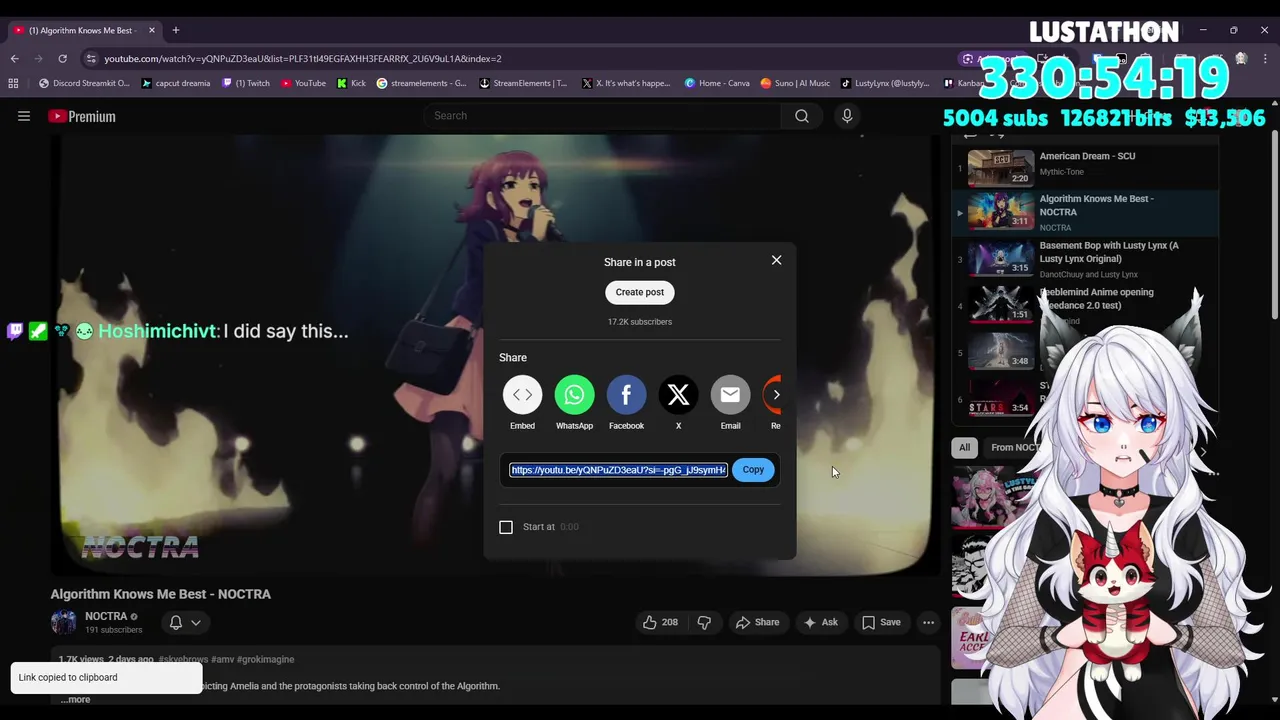Search with voice microphone icon

coord(847,116)
